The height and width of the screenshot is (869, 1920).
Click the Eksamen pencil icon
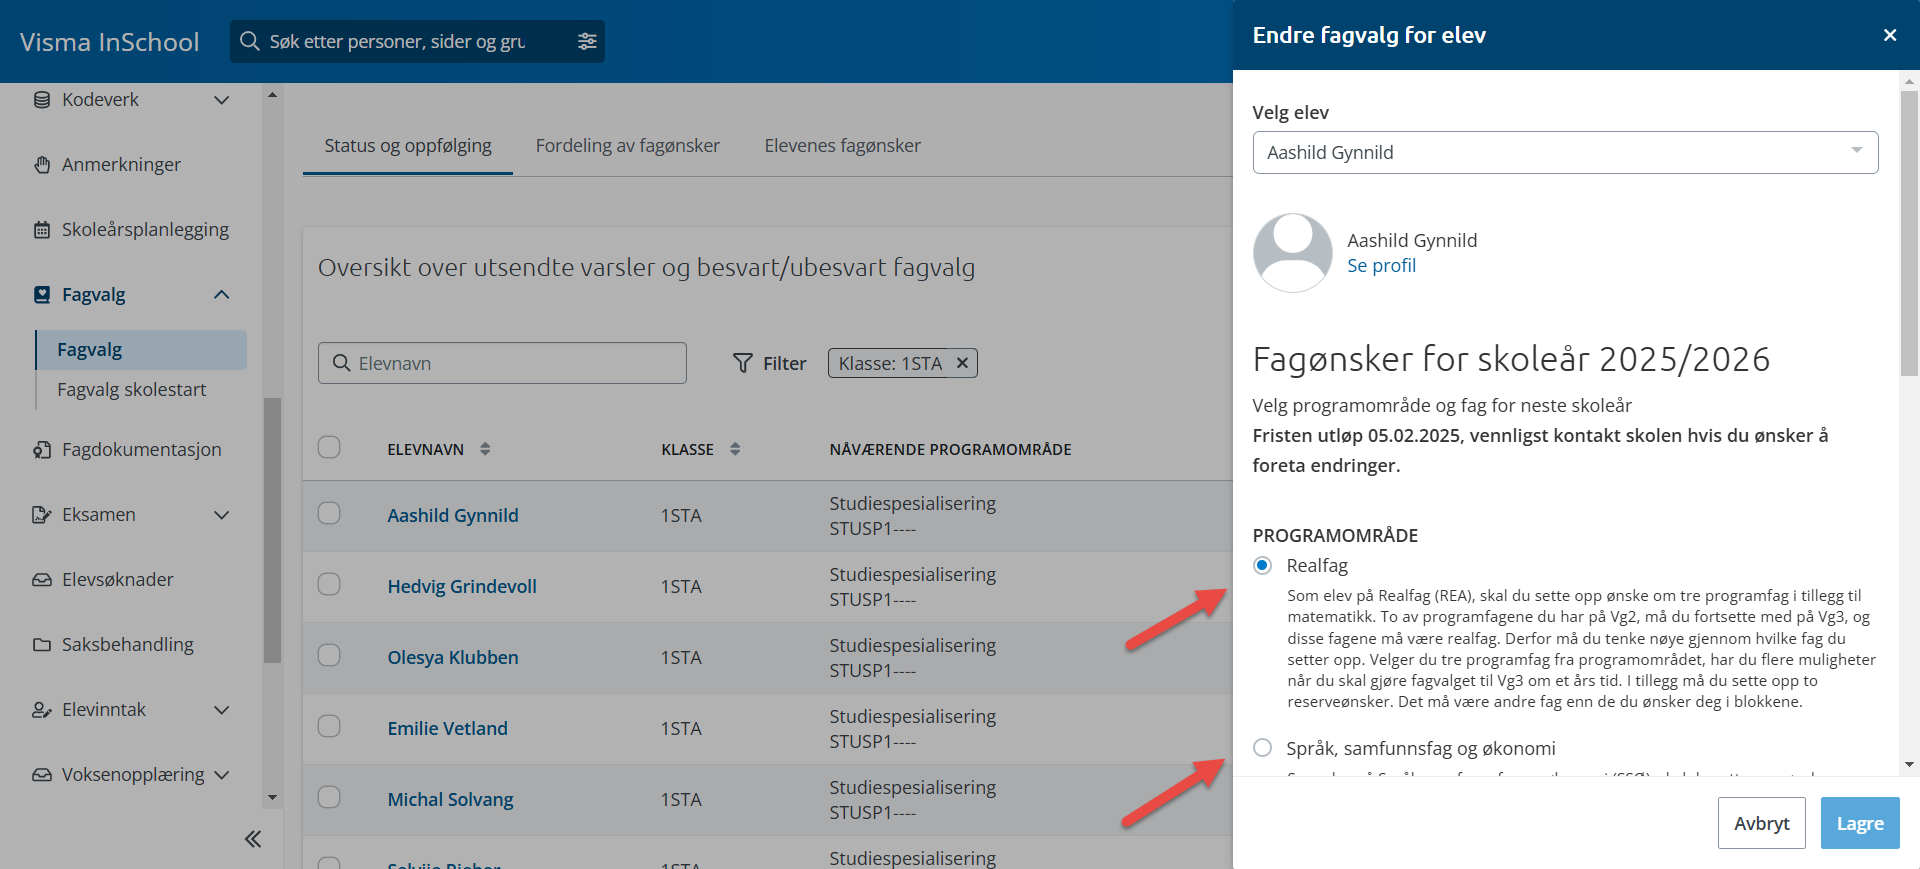pyautogui.click(x=42, y=515)
